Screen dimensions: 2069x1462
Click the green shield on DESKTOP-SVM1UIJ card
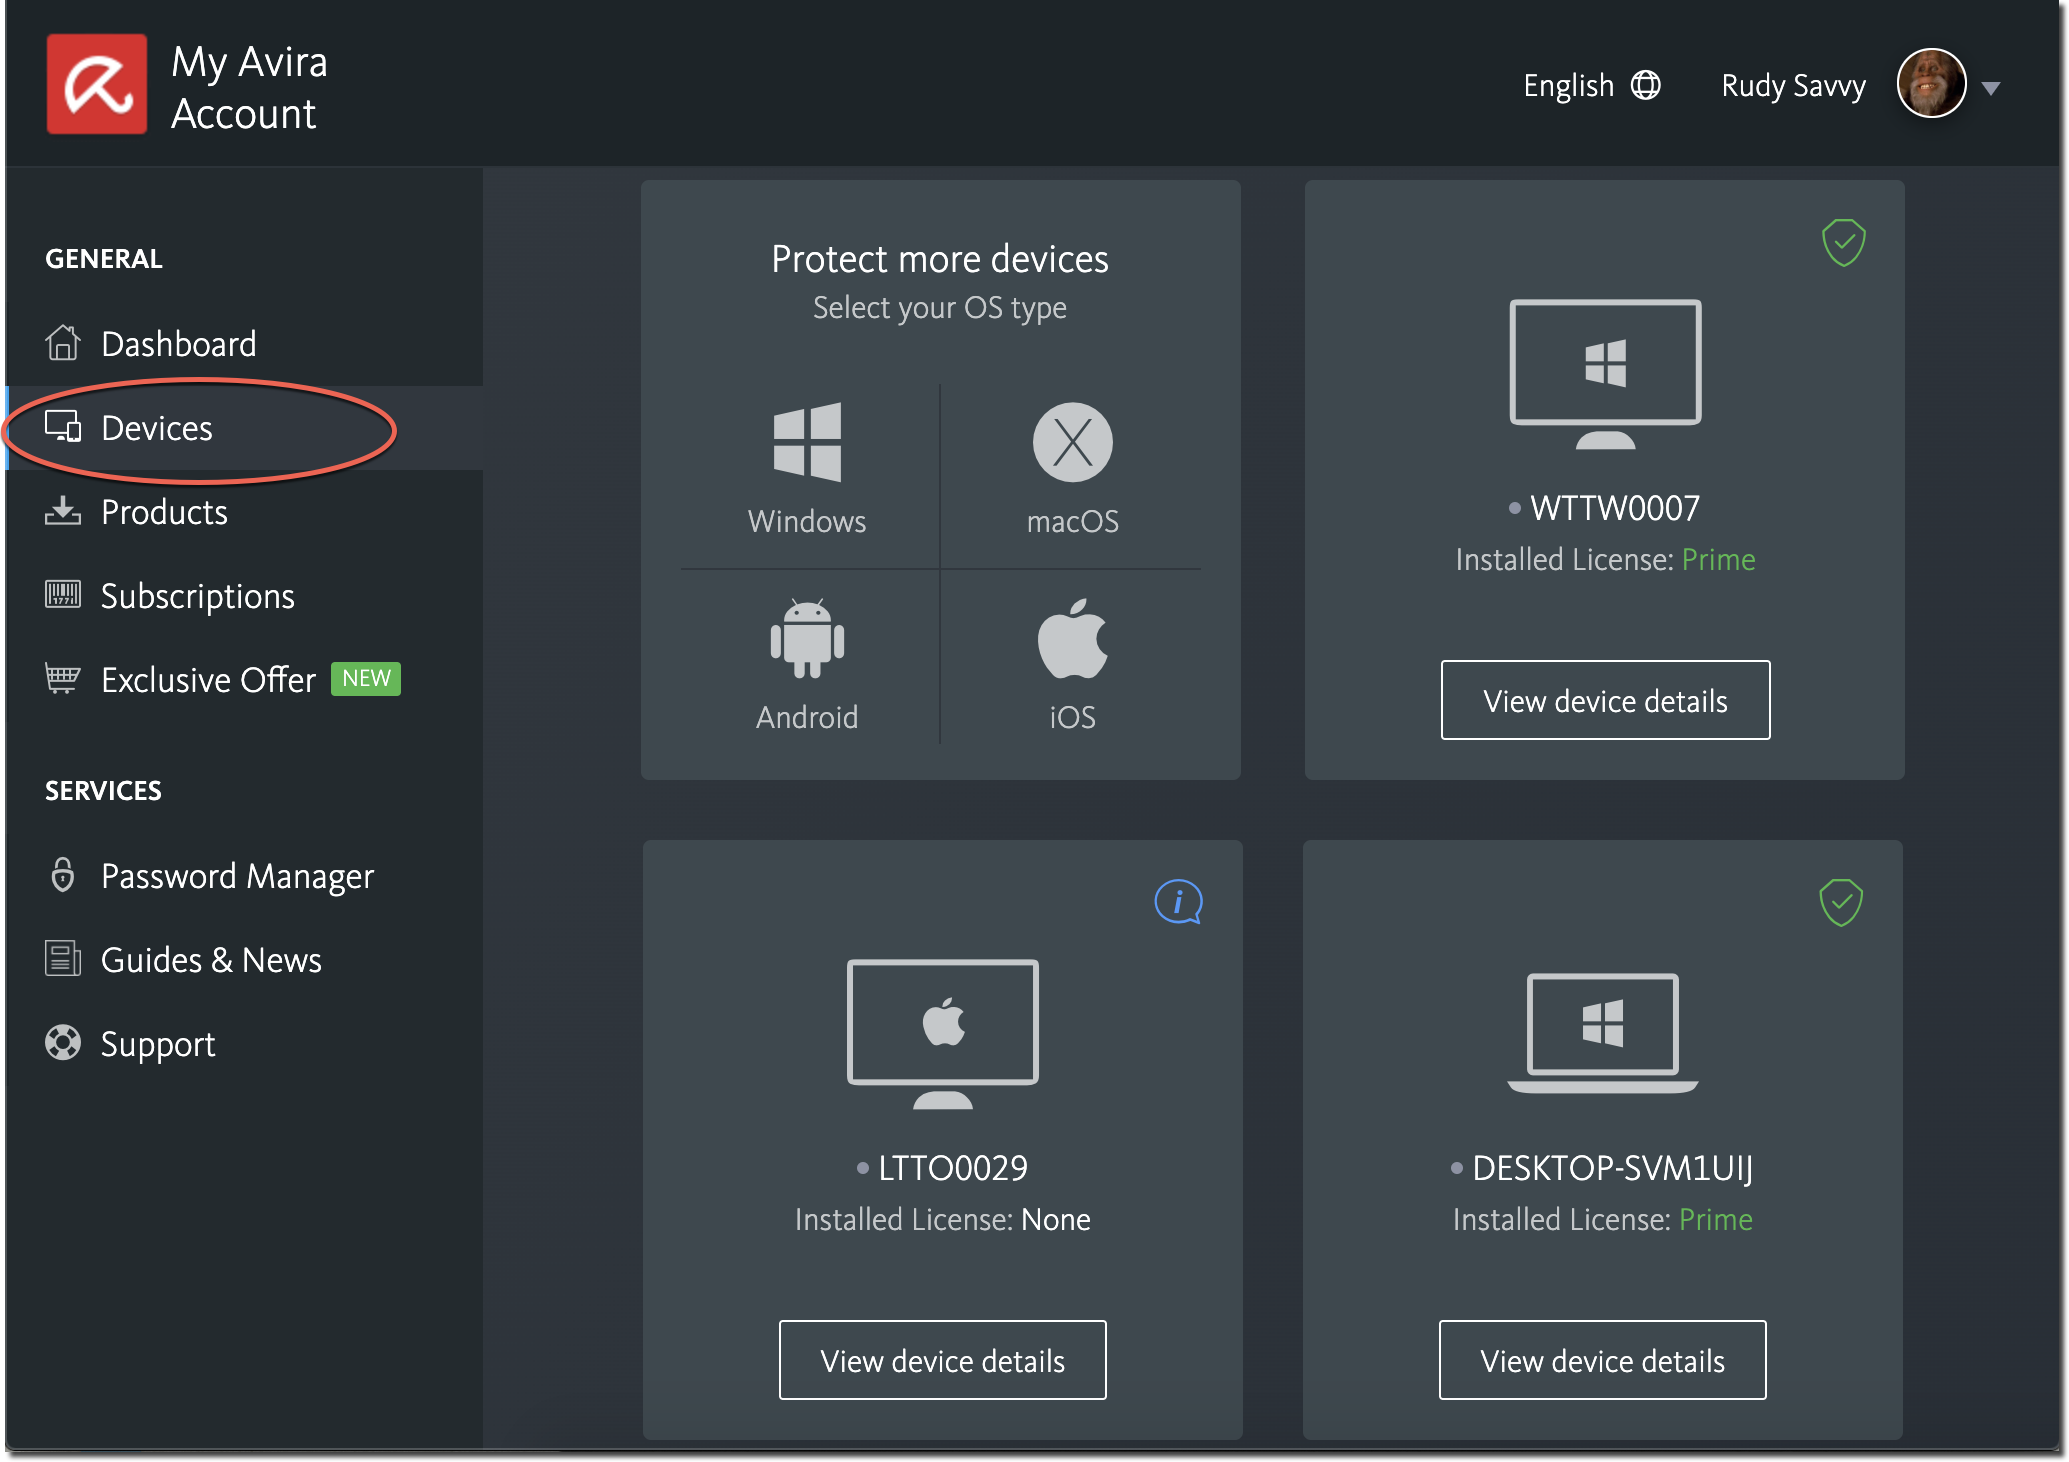click(1840, 903)
